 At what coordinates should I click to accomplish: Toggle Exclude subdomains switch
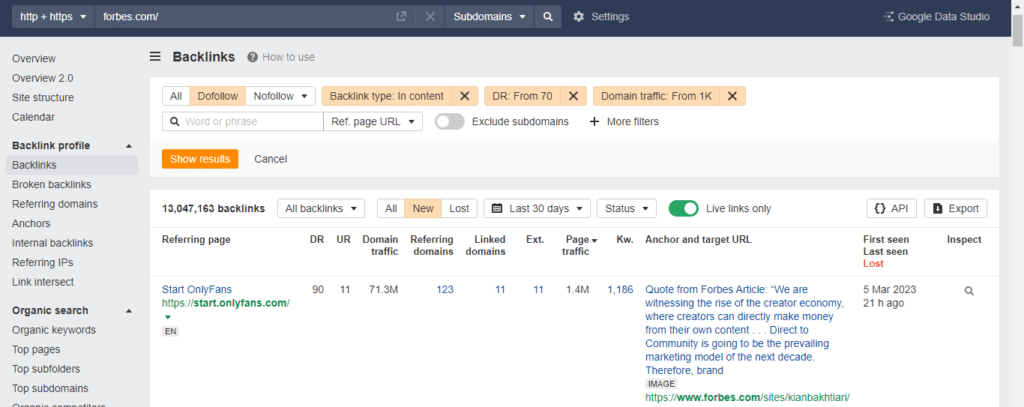tap(450, 122)
